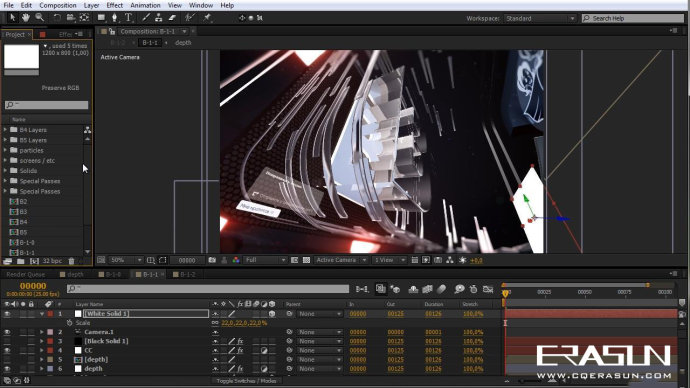Hide the depth layer number 6

(x=7, y=369)
